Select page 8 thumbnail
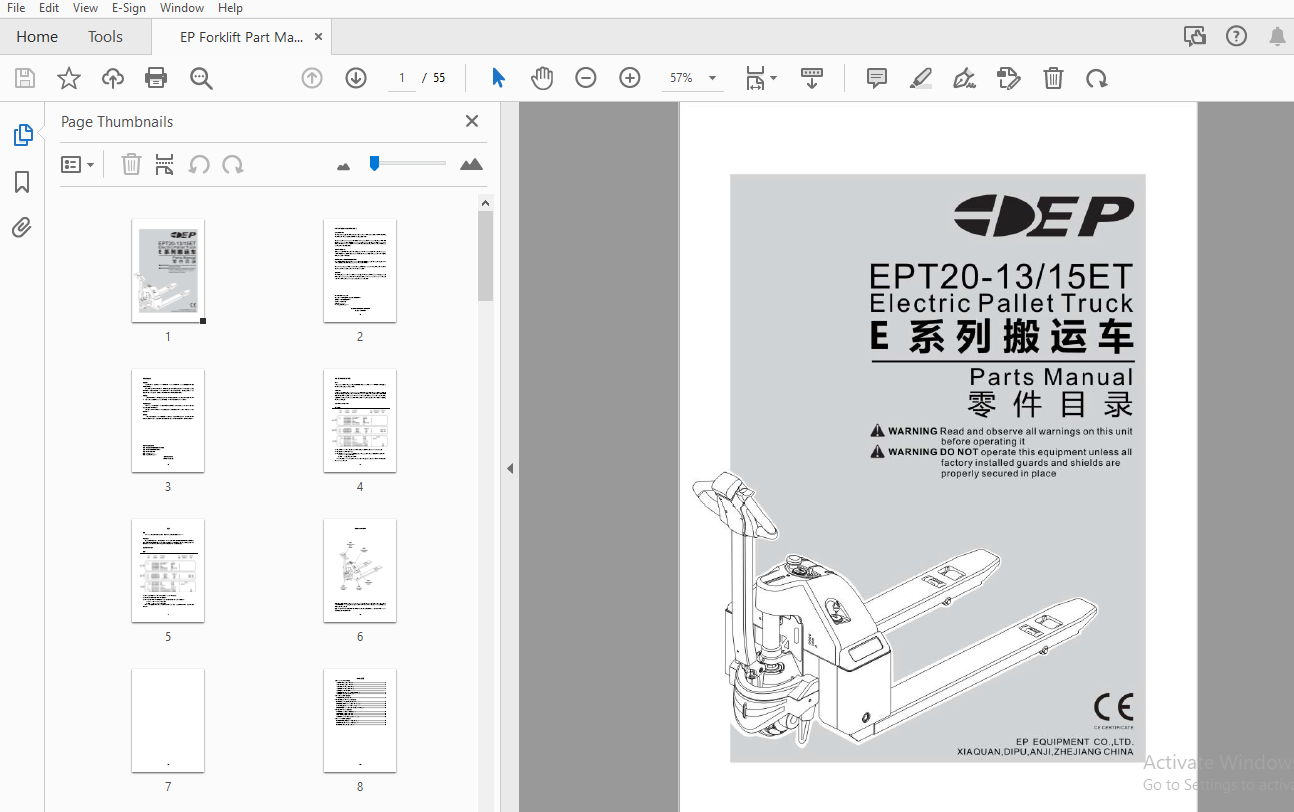 360,721
